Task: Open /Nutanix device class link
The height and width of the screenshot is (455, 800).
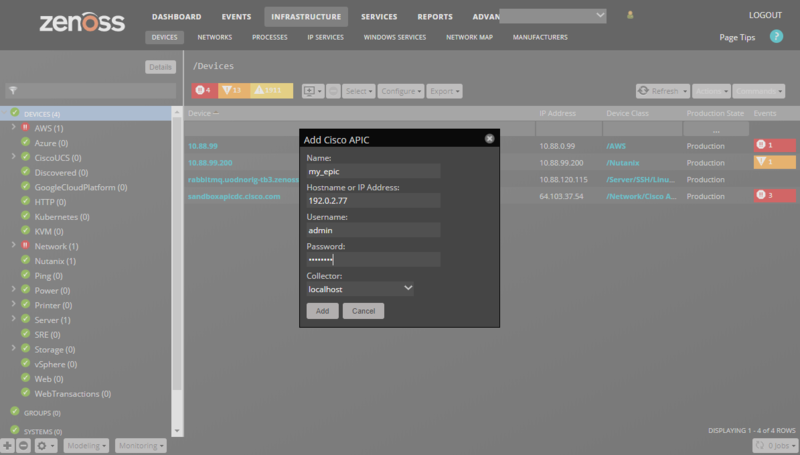Action: click(x=623, y=163)
